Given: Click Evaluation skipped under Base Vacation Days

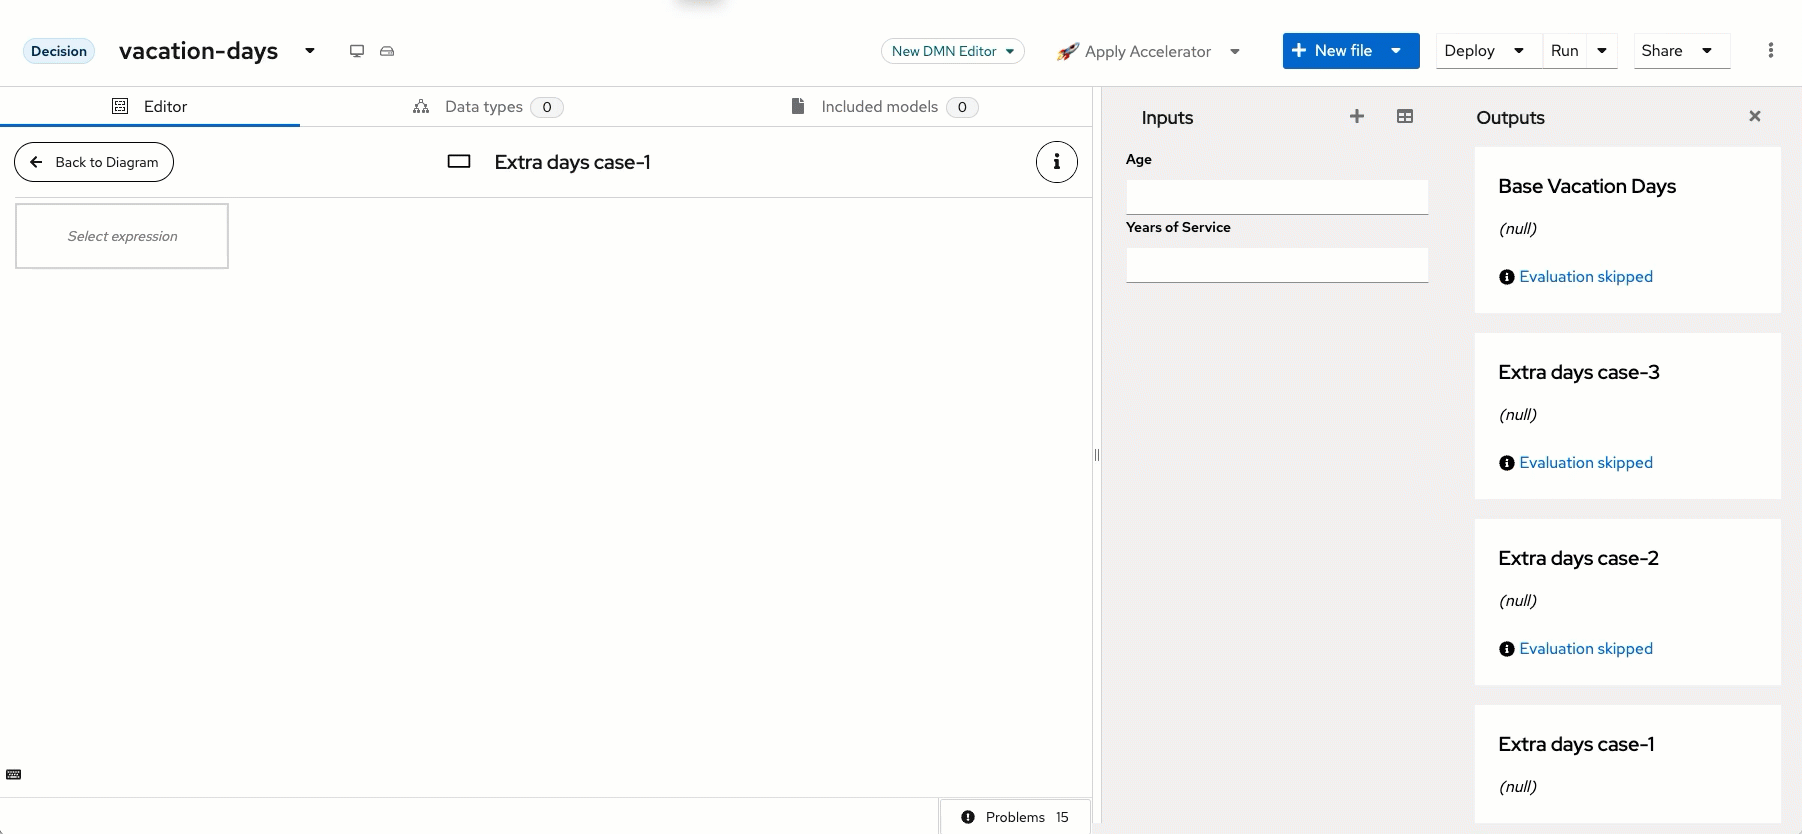Looking at the screenshot, I should click(x=1585, y=277).
